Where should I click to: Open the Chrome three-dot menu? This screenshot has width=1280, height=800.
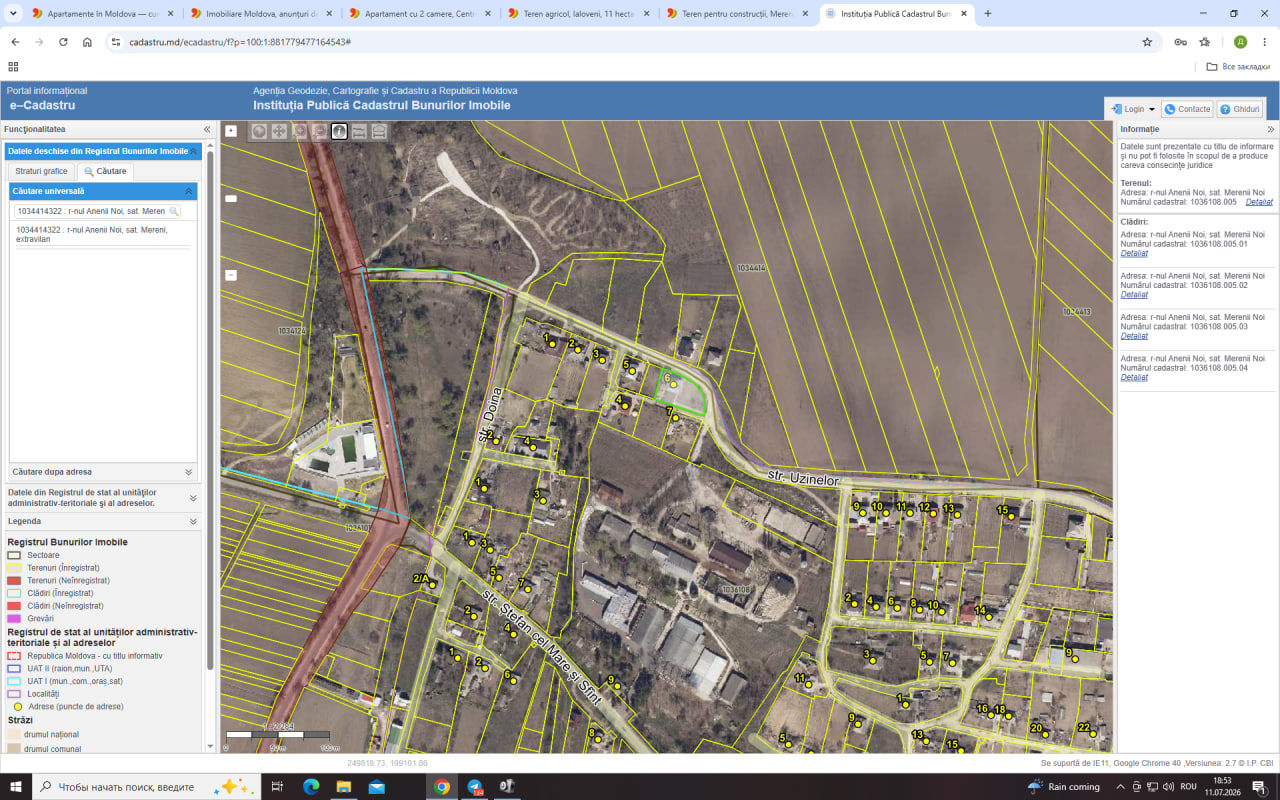pos(1265,42)
